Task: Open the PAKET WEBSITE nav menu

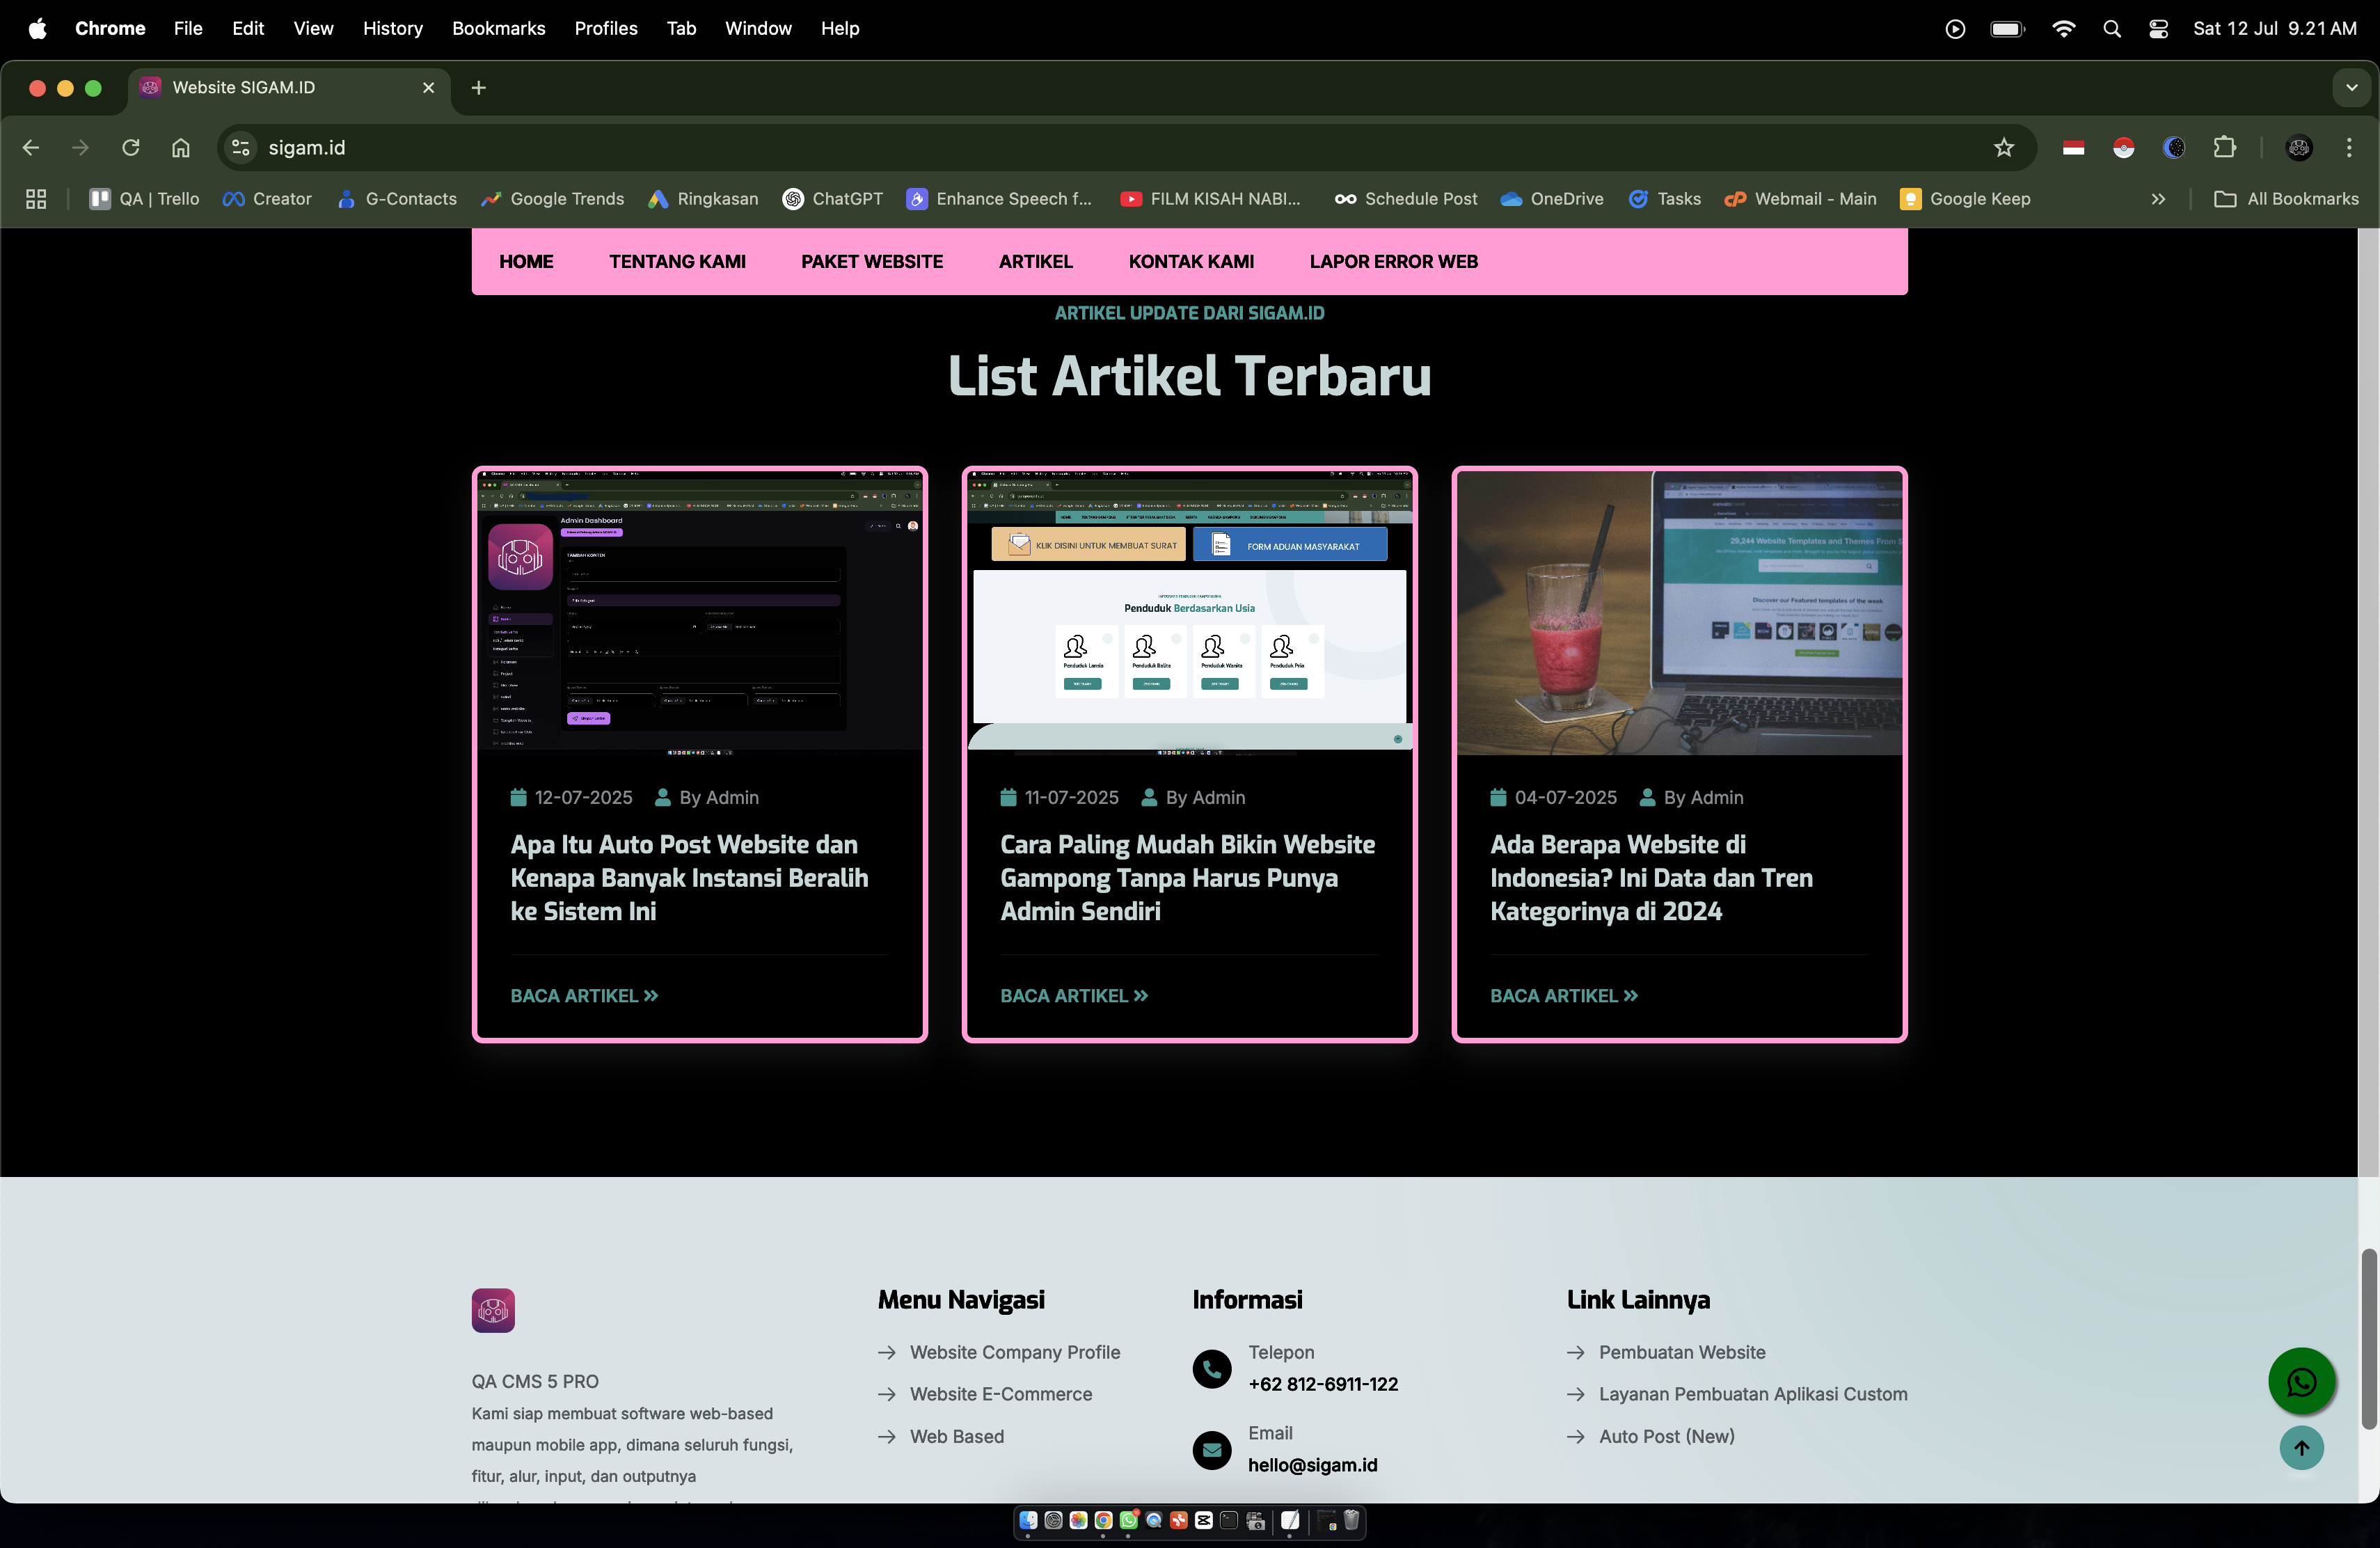Action: pyautogui.click(x=871, y=261)
